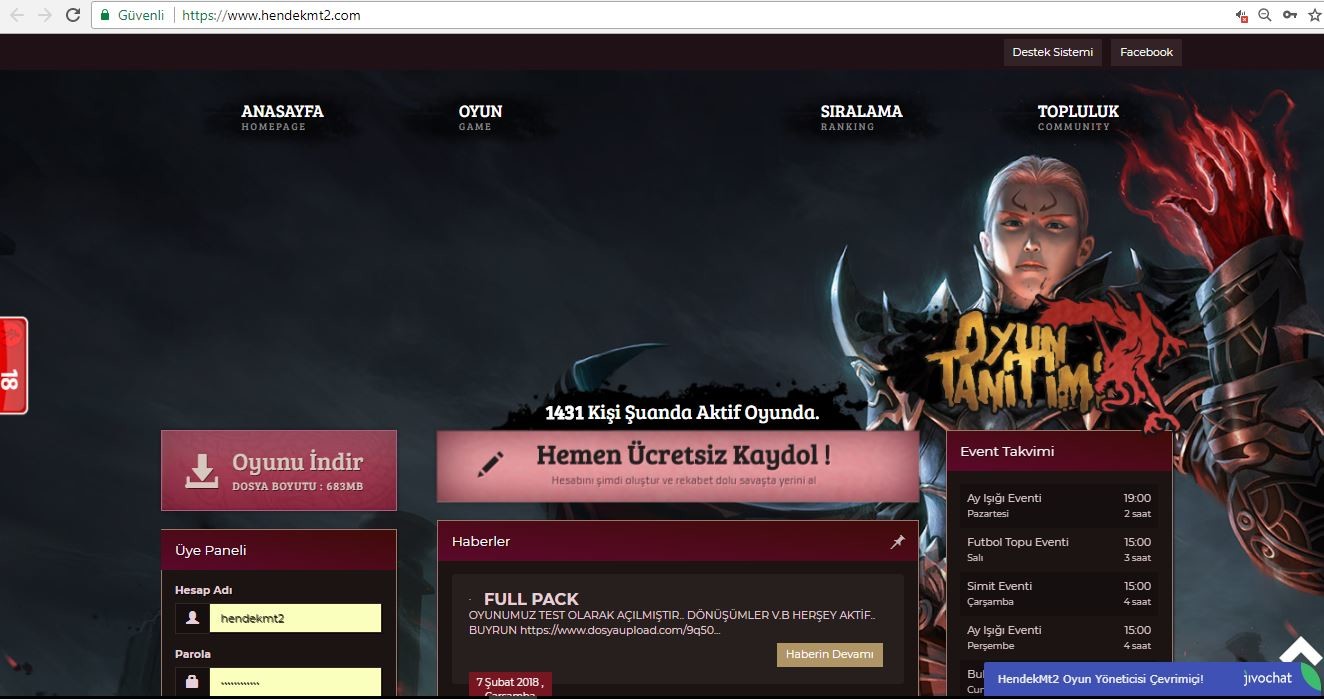Click the Oyunu İndir download button
The width and height of the screenshot is (1324, 699).
279,471
